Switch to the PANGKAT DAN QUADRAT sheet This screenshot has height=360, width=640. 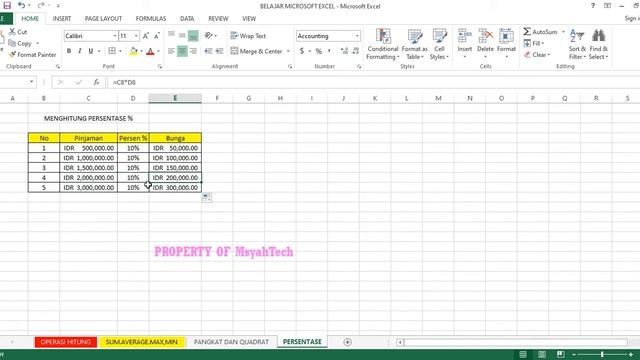[x=231, y=342]
